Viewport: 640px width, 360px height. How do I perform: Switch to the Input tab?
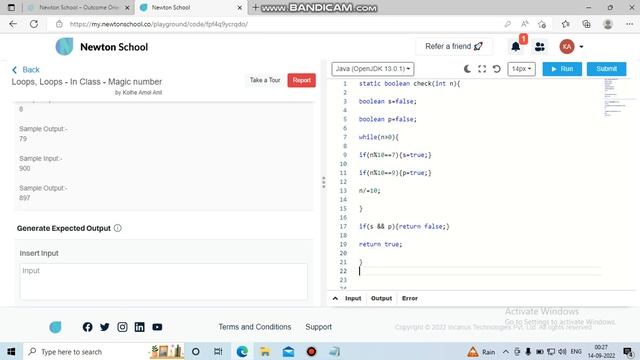tap(353, 298)
